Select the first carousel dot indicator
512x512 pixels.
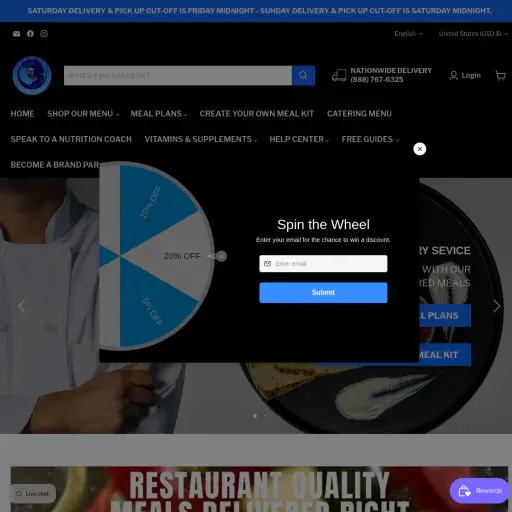tap(255, 416)
